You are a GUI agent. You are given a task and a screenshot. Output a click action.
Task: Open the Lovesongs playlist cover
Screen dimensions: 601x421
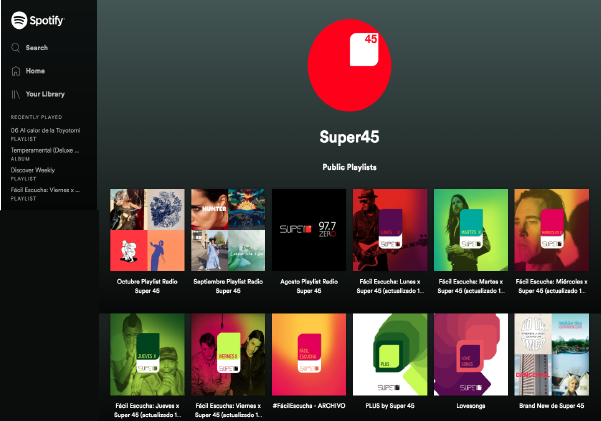471,354
